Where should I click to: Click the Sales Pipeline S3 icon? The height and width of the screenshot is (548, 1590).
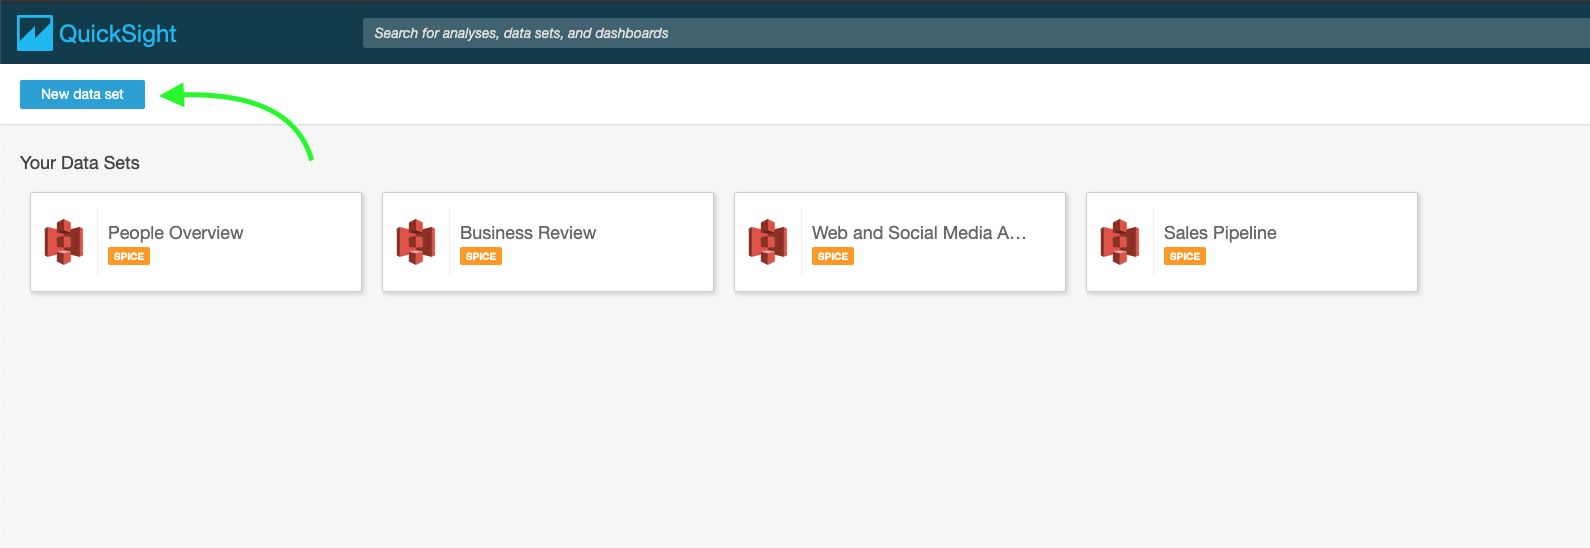click(x=1120, y=242)
